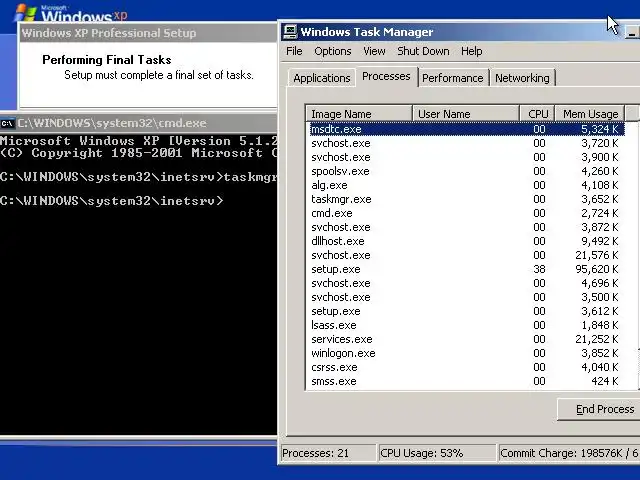
Task: Select svchost.exe using 3,872 K memory
Action: point(466,227)
